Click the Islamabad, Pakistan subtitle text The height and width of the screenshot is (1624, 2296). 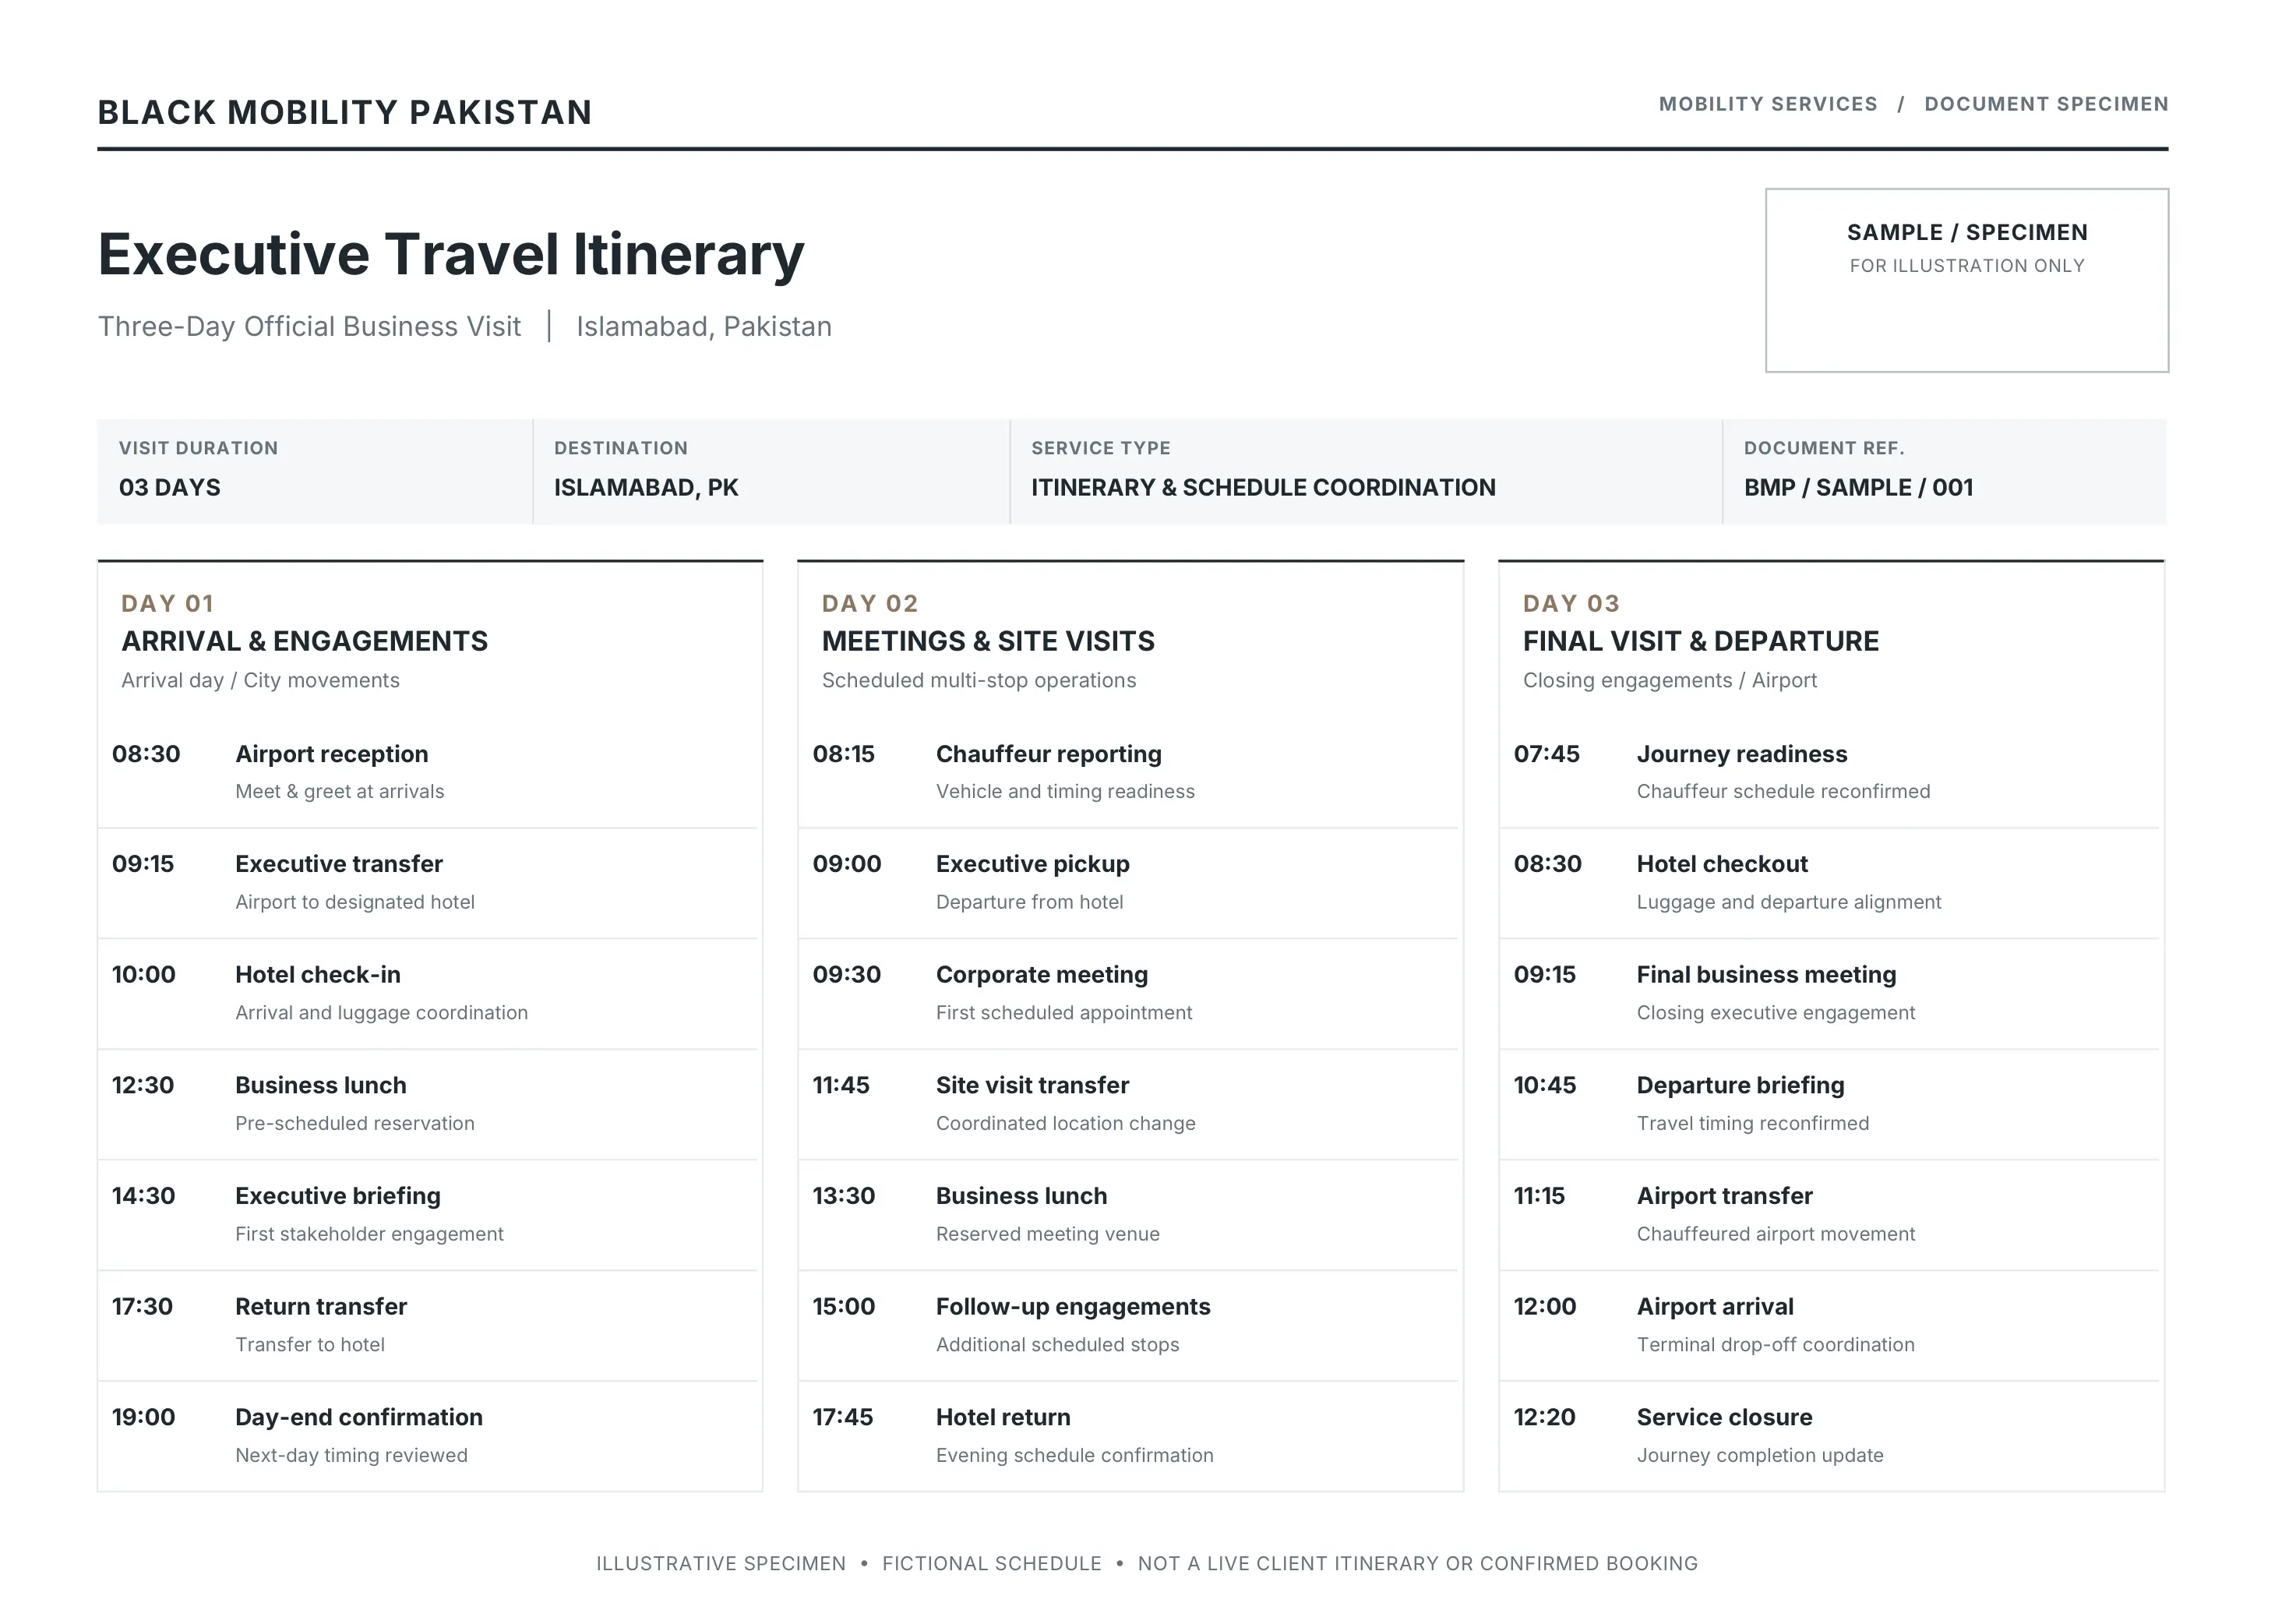(x=704, y=326)
